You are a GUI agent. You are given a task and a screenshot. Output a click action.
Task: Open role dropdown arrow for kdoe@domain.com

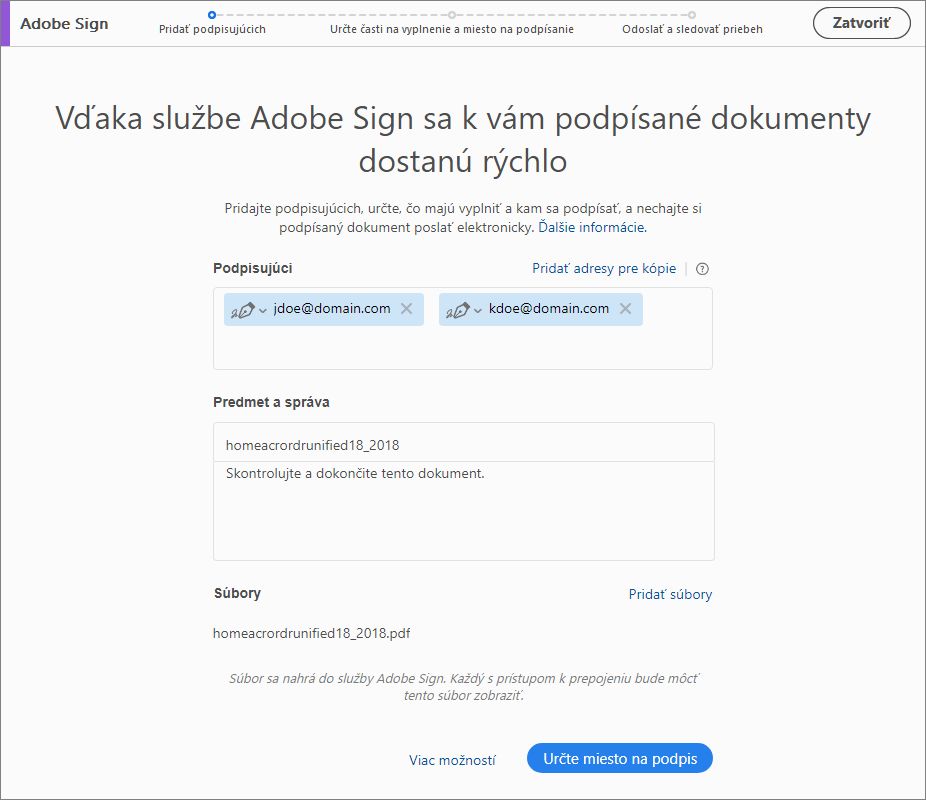pos(478,311)
